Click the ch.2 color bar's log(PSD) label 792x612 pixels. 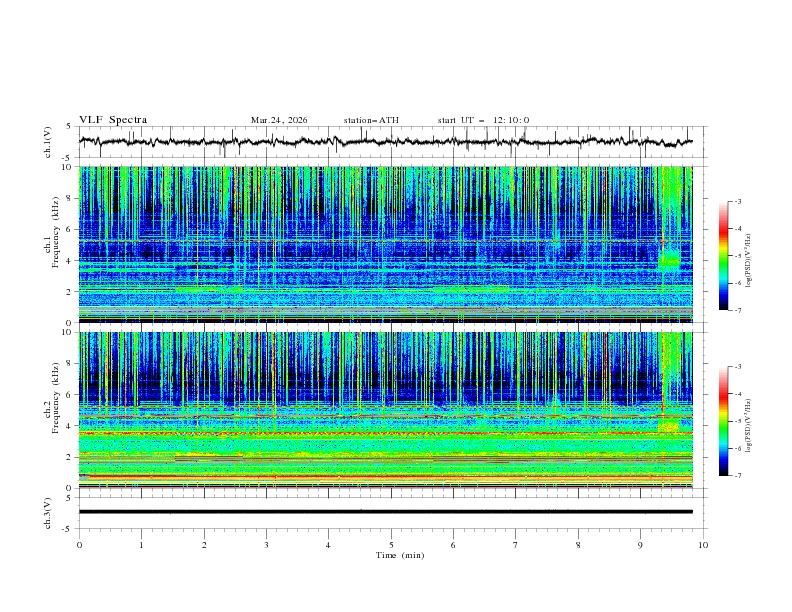click(749, 425)
